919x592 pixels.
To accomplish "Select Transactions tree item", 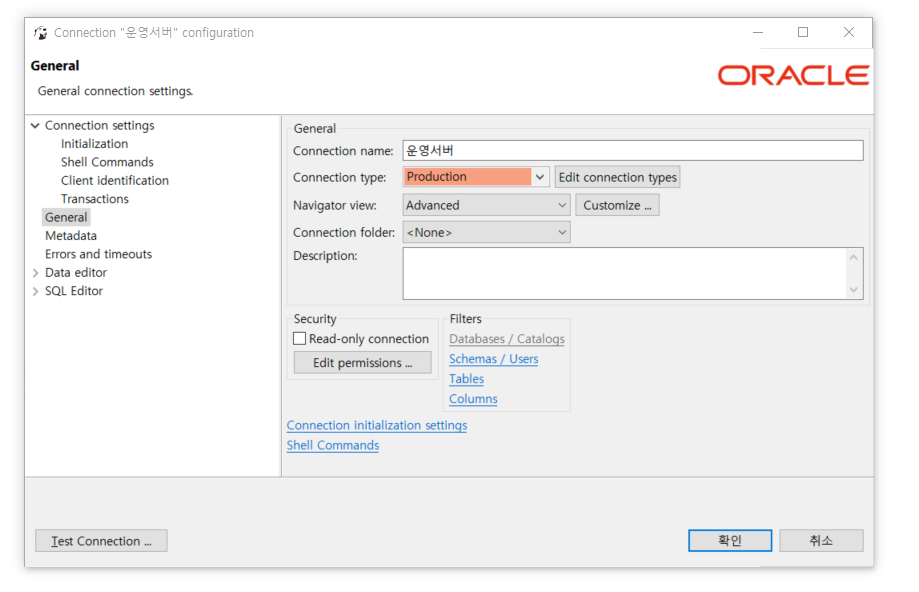I will click(95, 199).
